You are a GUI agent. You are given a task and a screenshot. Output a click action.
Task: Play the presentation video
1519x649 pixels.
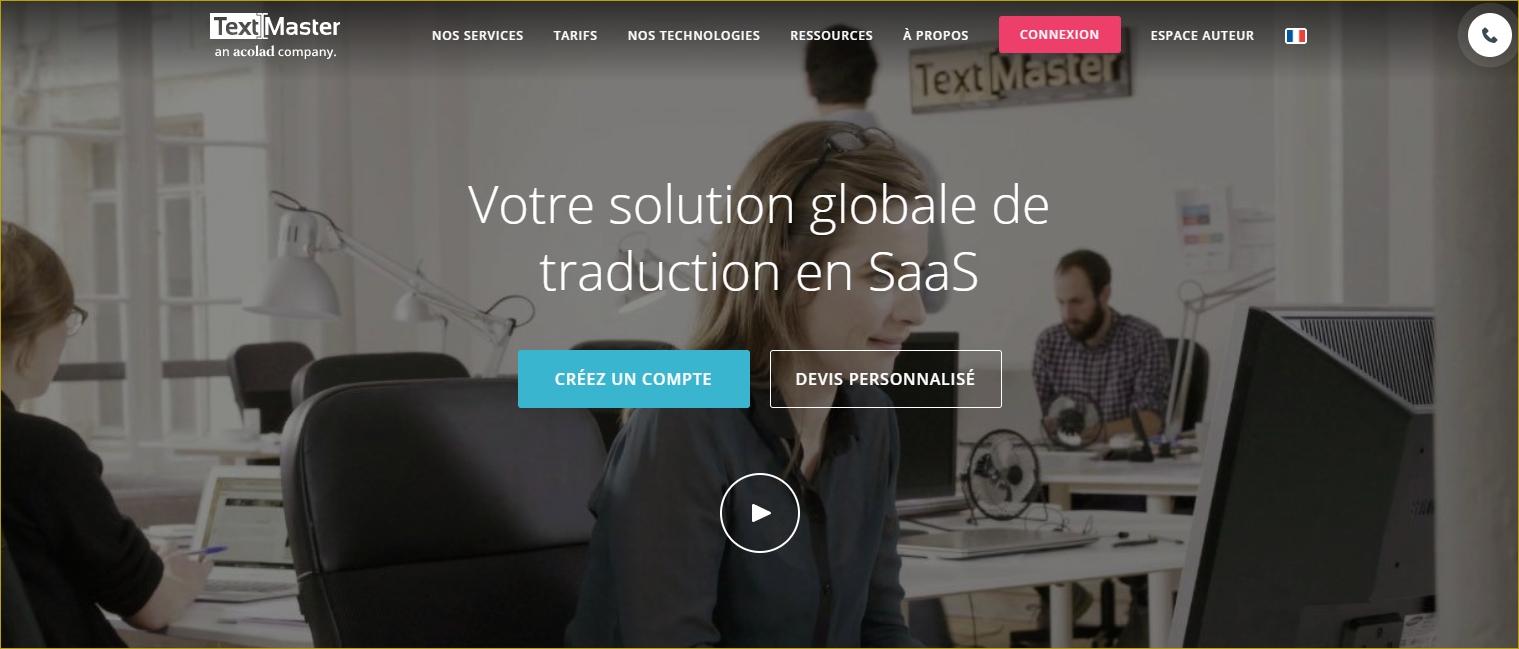(760, 513)
